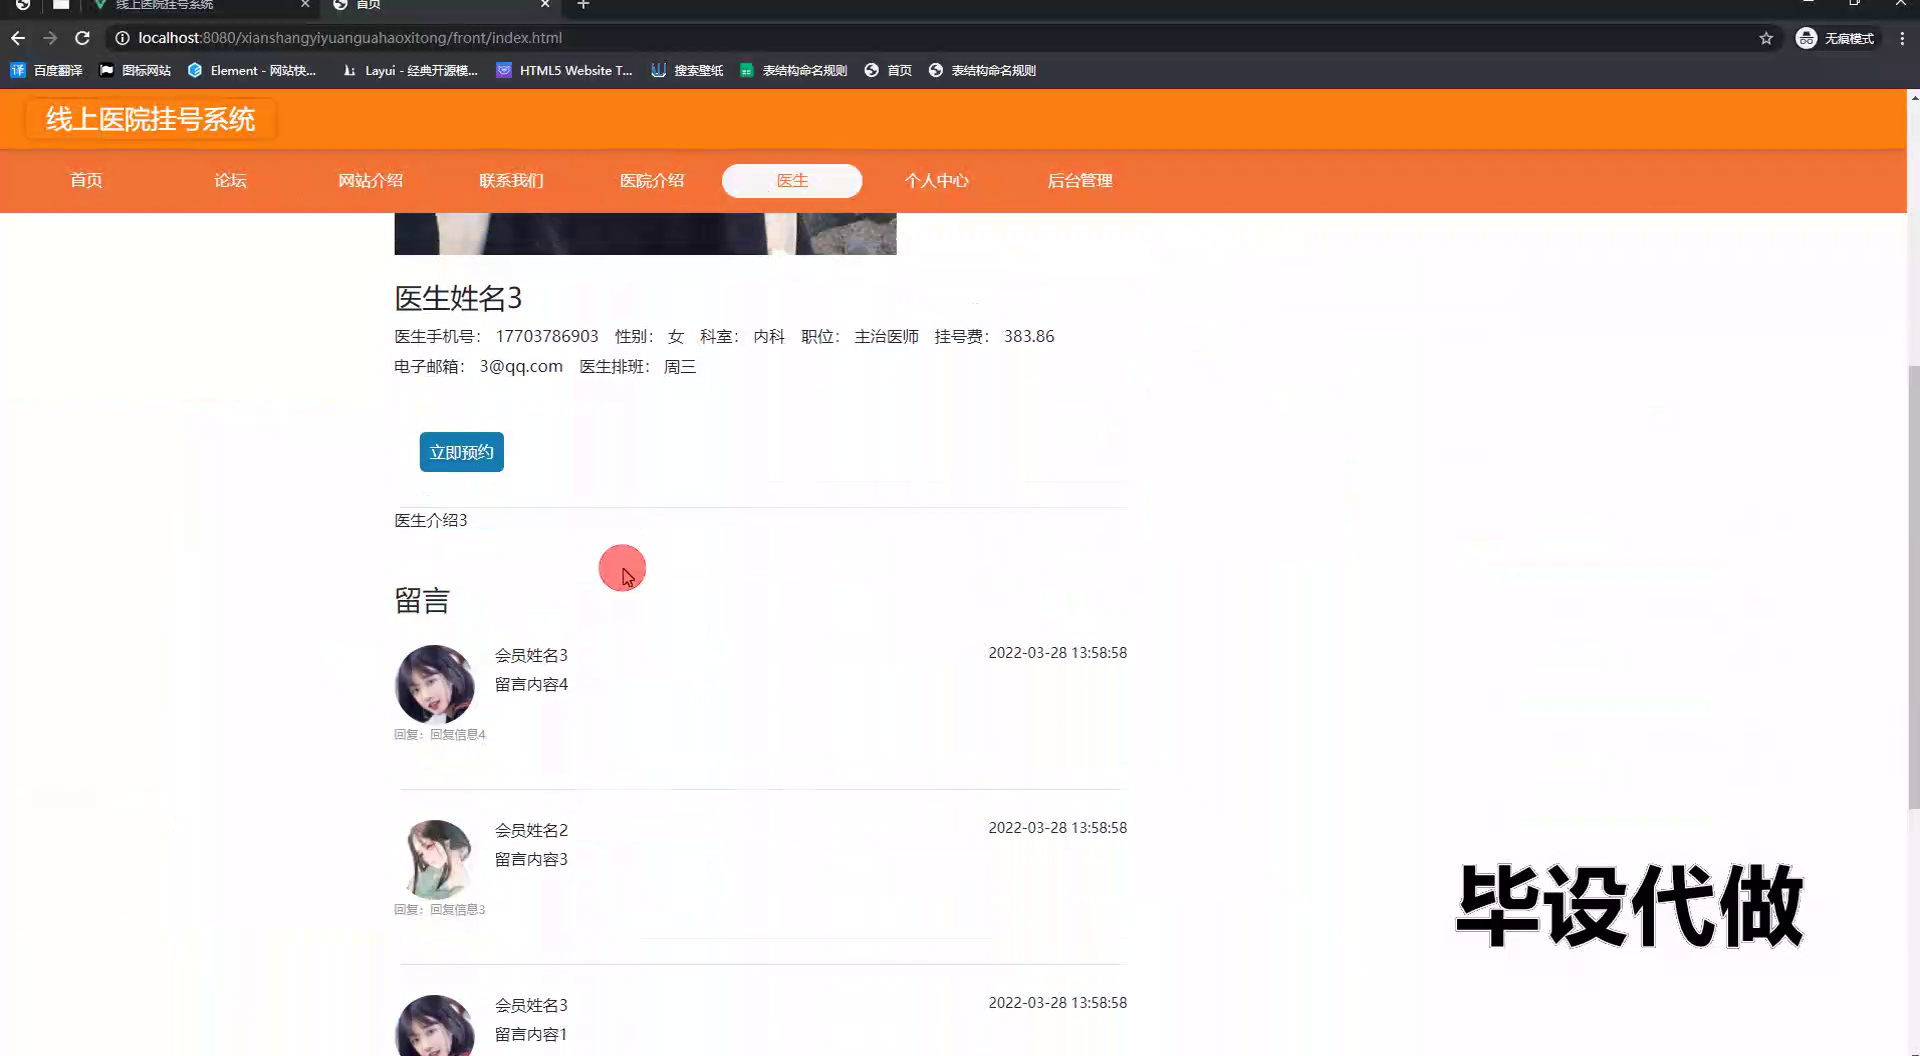Open the 百度翻译 bookmark
The width and height of the screenshot is (1920, 1056).
[x=47, y=70]
